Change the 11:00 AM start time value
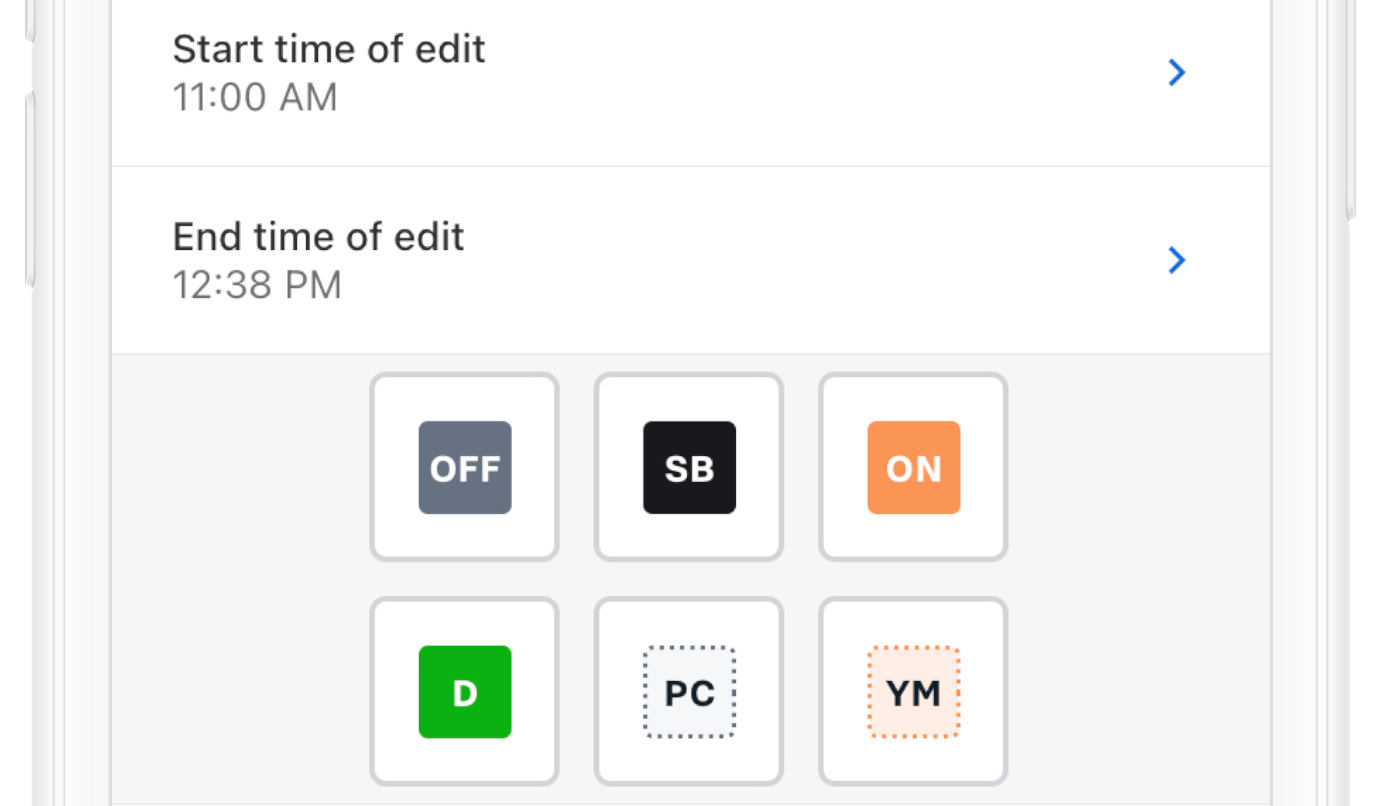Image resolution: width=1388 pixels, height=806 pixels. 255,98
